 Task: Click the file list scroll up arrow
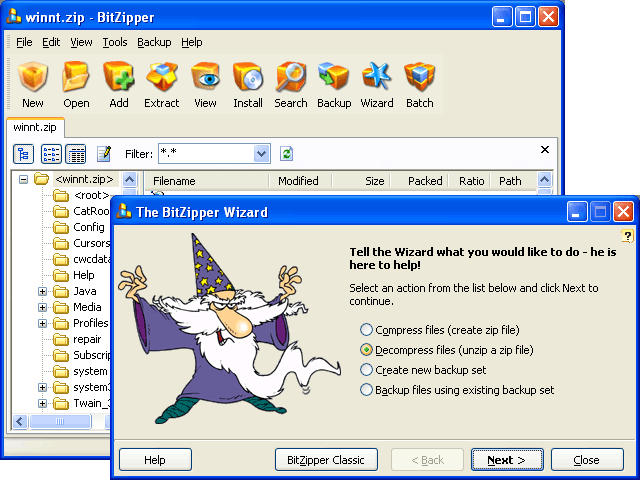544,179
